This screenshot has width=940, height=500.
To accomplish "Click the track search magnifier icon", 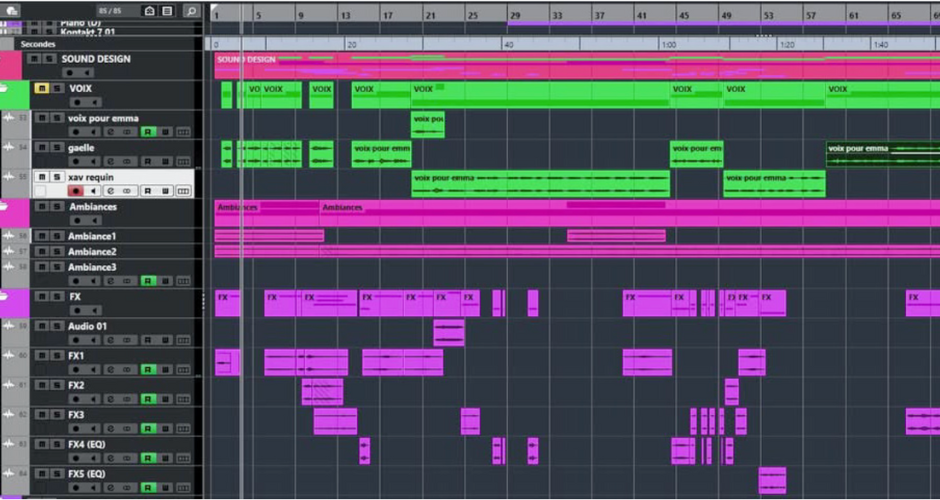I will pos(191,11).
